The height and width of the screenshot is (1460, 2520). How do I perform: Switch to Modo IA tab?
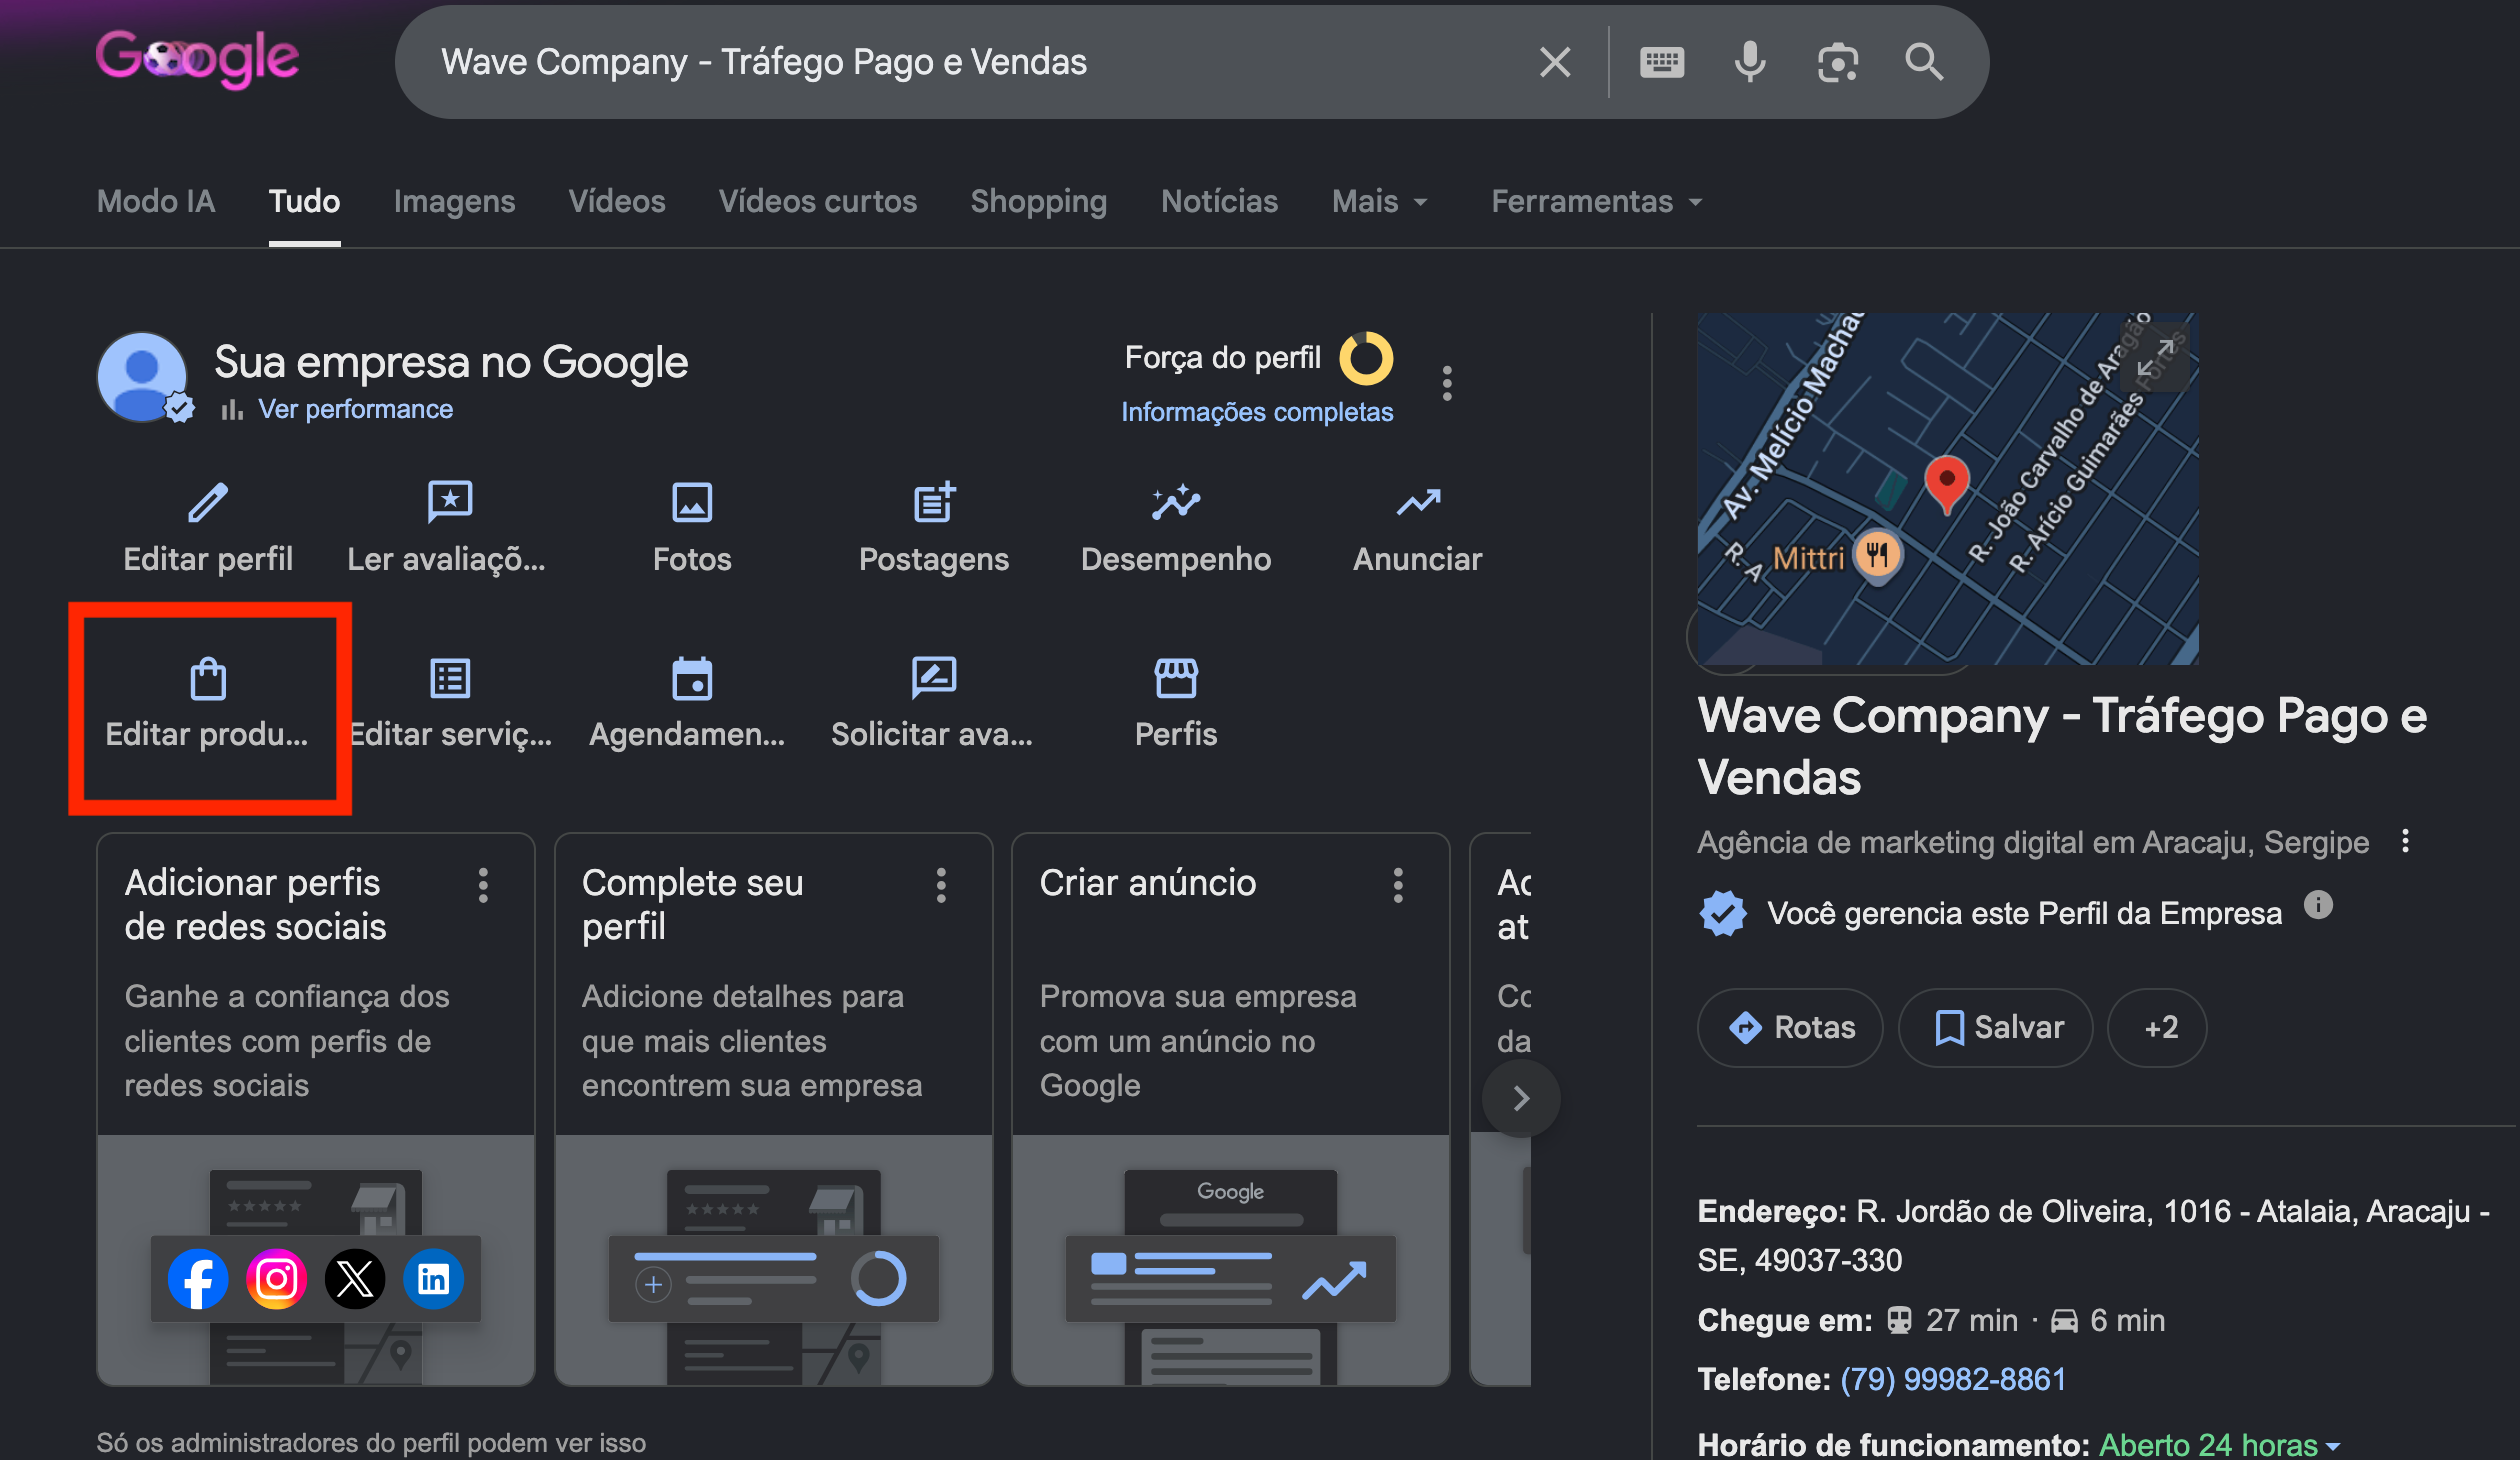tap(156, 202)
